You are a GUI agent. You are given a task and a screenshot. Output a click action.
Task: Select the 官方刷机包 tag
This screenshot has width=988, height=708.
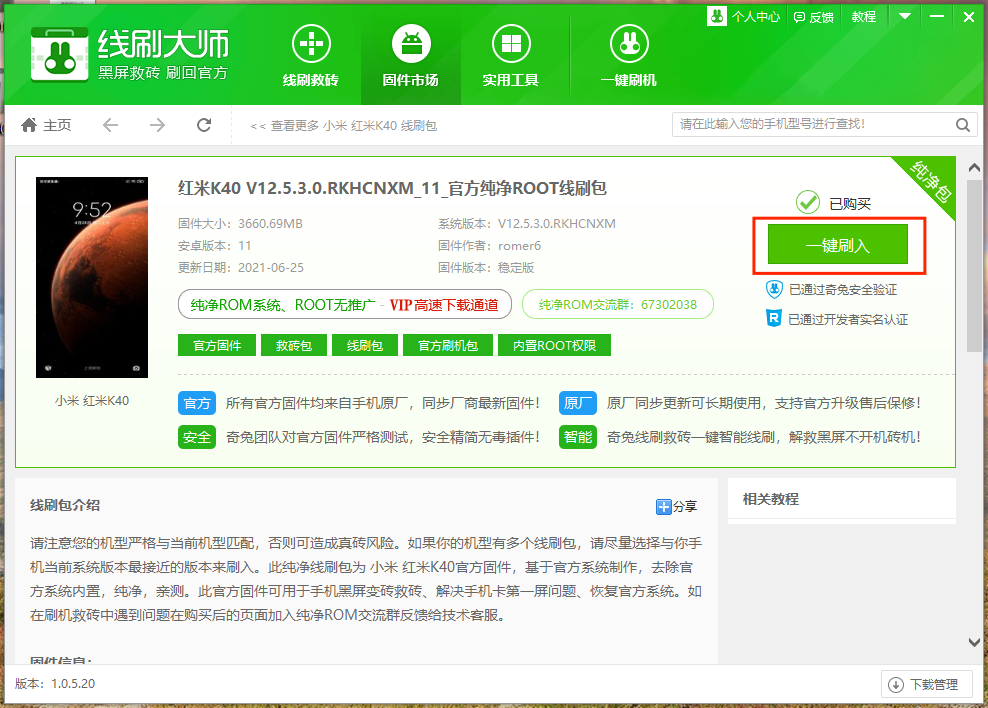[x=448, y=345]
